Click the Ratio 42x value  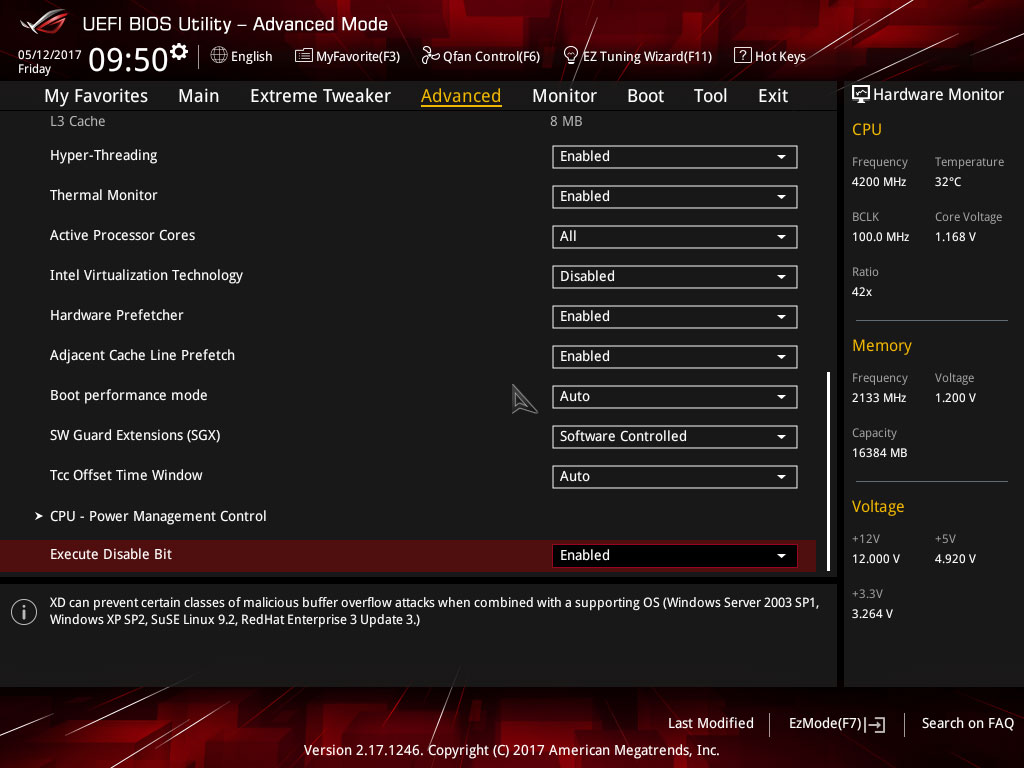[862, 292]
